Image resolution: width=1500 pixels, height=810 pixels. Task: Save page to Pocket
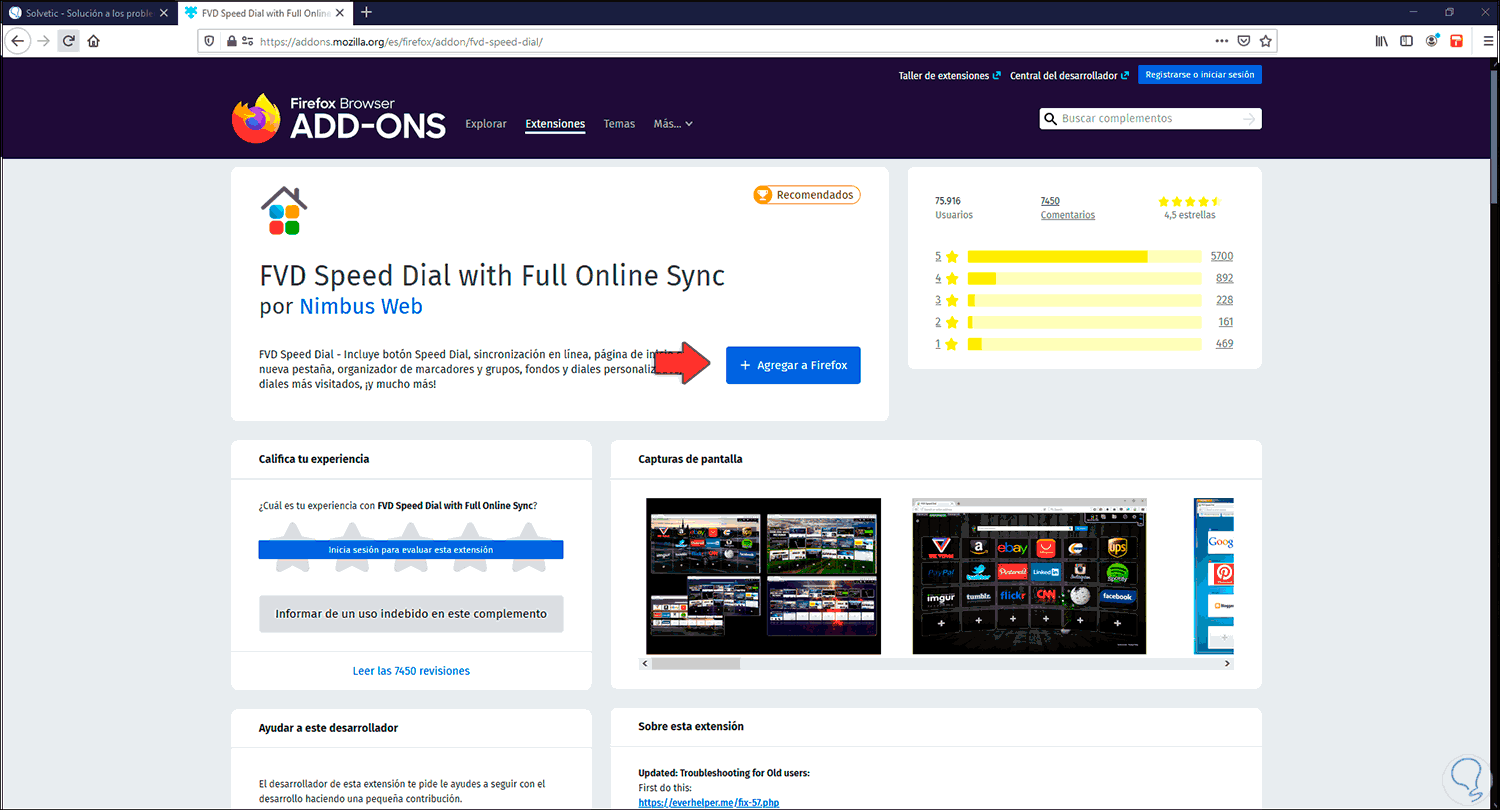[1244, 41]
